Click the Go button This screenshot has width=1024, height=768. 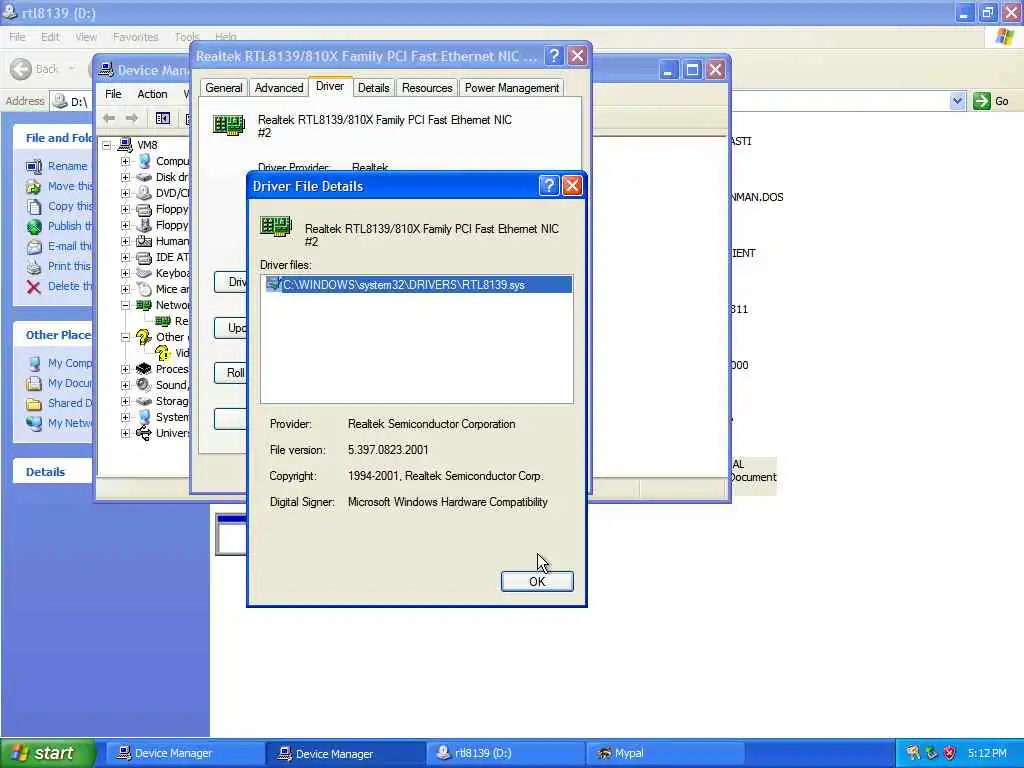pyautogui.click(x=991, y=101)
